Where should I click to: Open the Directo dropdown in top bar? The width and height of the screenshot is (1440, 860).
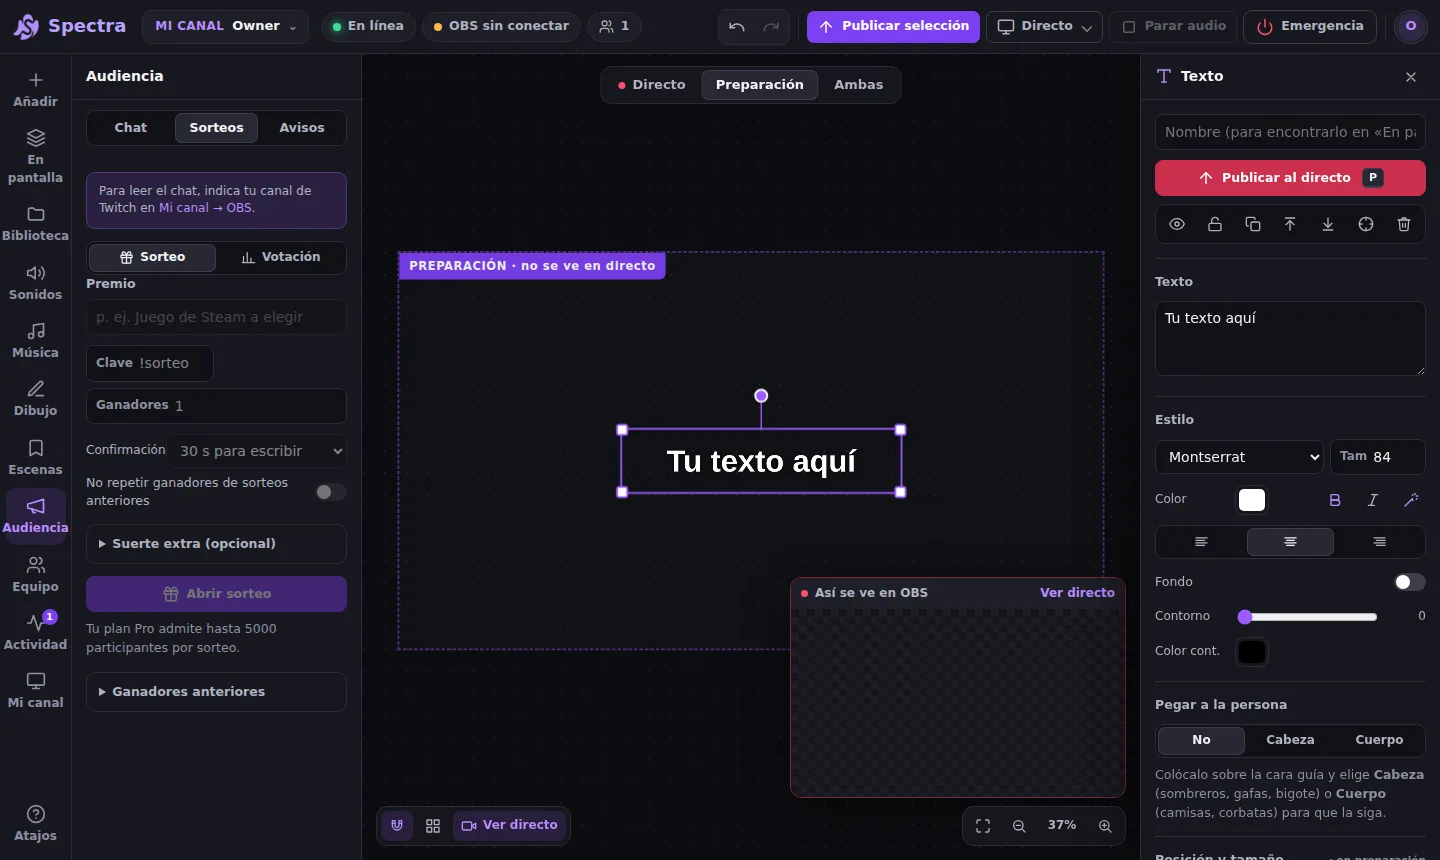pyautogui.click(x=1044, y=27)
